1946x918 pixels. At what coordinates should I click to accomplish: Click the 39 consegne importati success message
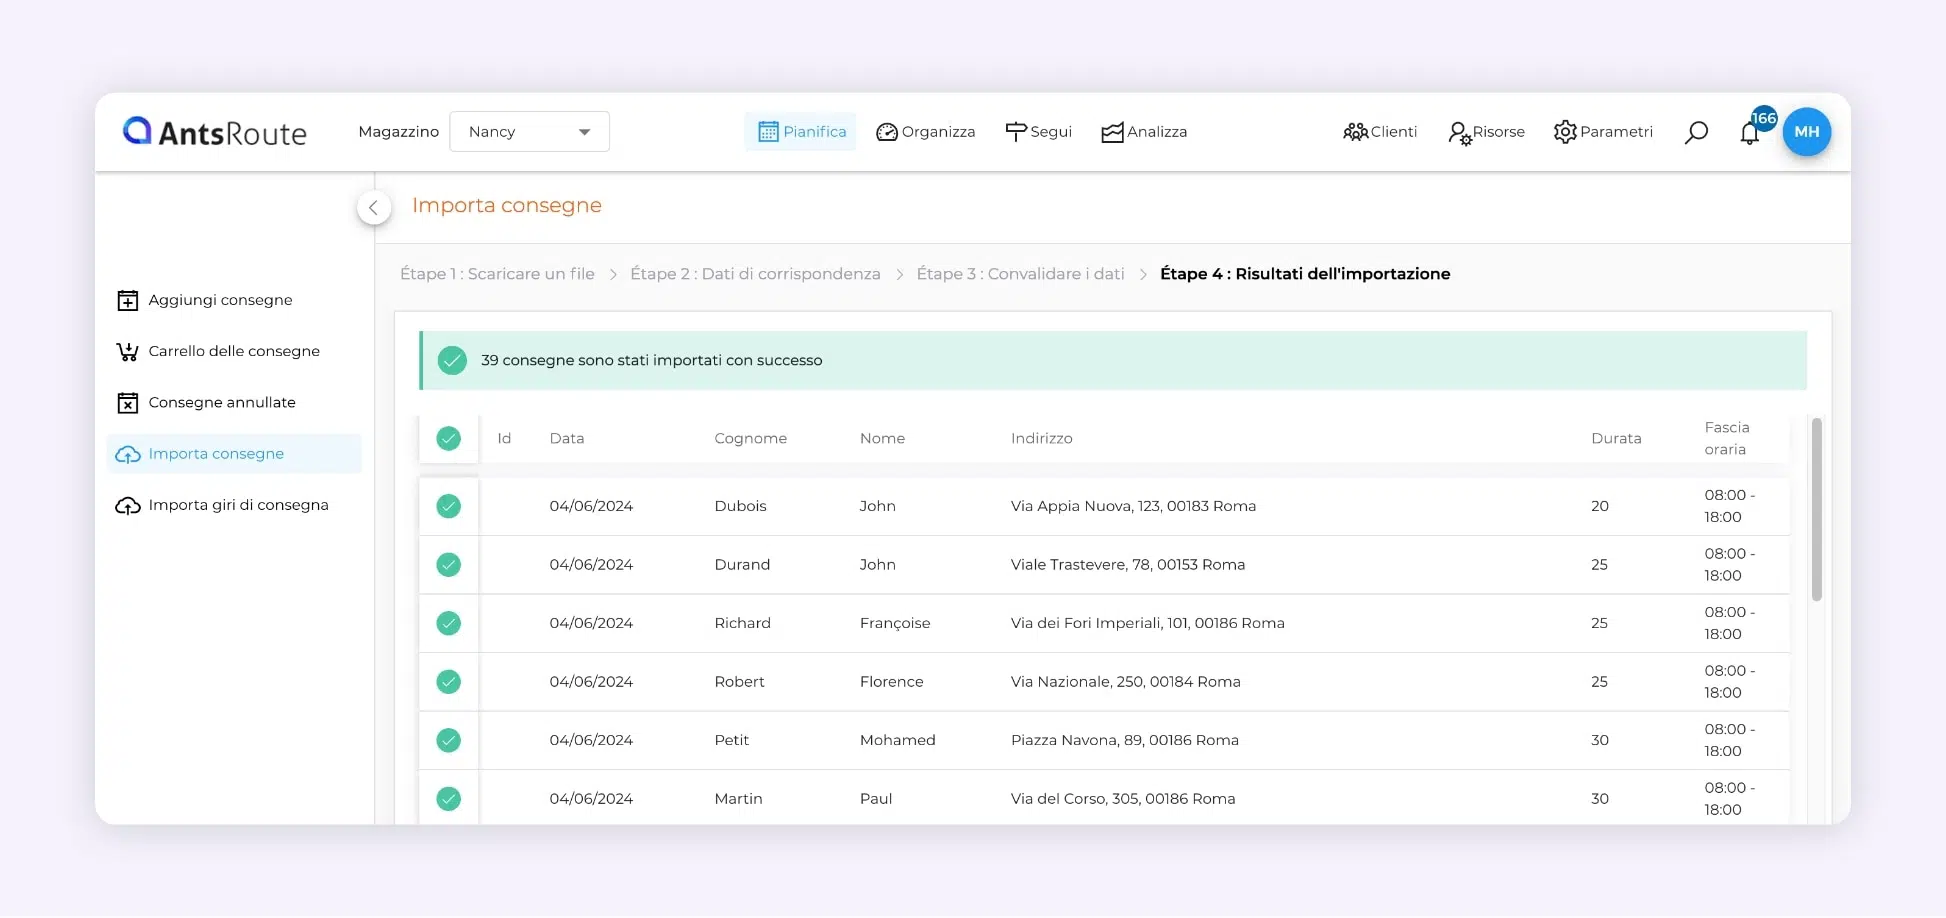tap(651, 361)
